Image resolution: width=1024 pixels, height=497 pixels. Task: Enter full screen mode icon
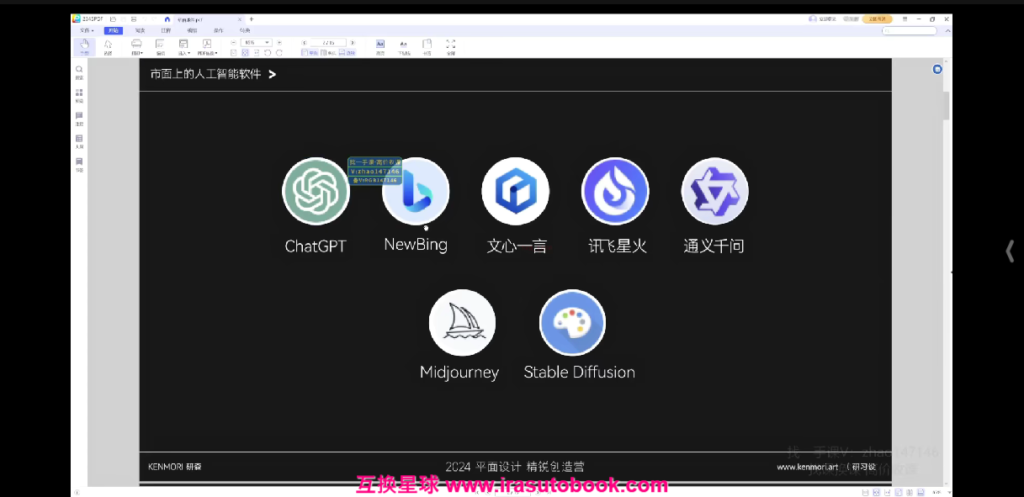(x=451, y=44)
